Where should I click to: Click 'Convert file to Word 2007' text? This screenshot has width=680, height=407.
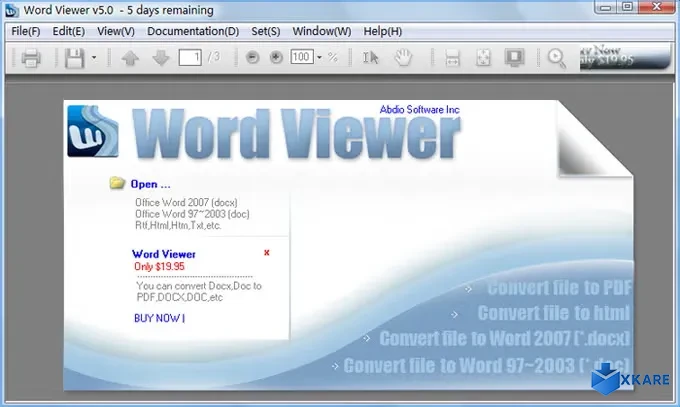(504, 339)
